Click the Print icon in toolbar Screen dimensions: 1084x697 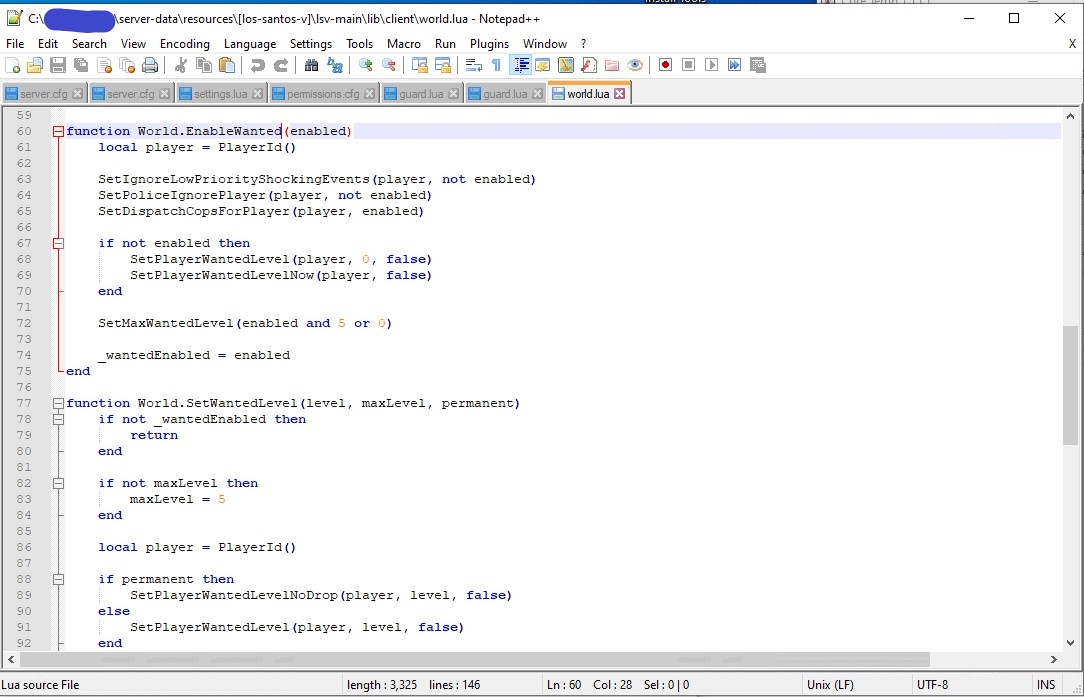(x=150, y=66)
